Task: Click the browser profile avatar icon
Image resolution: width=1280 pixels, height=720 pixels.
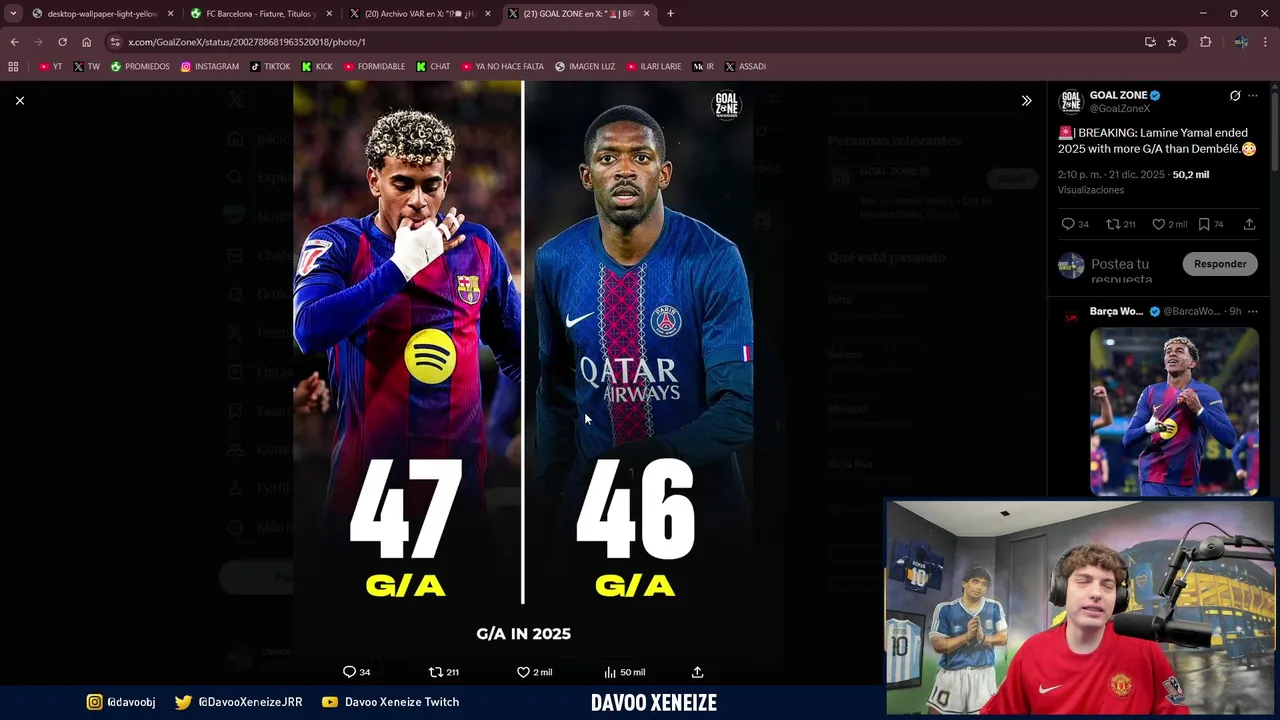Action: 1240,42
